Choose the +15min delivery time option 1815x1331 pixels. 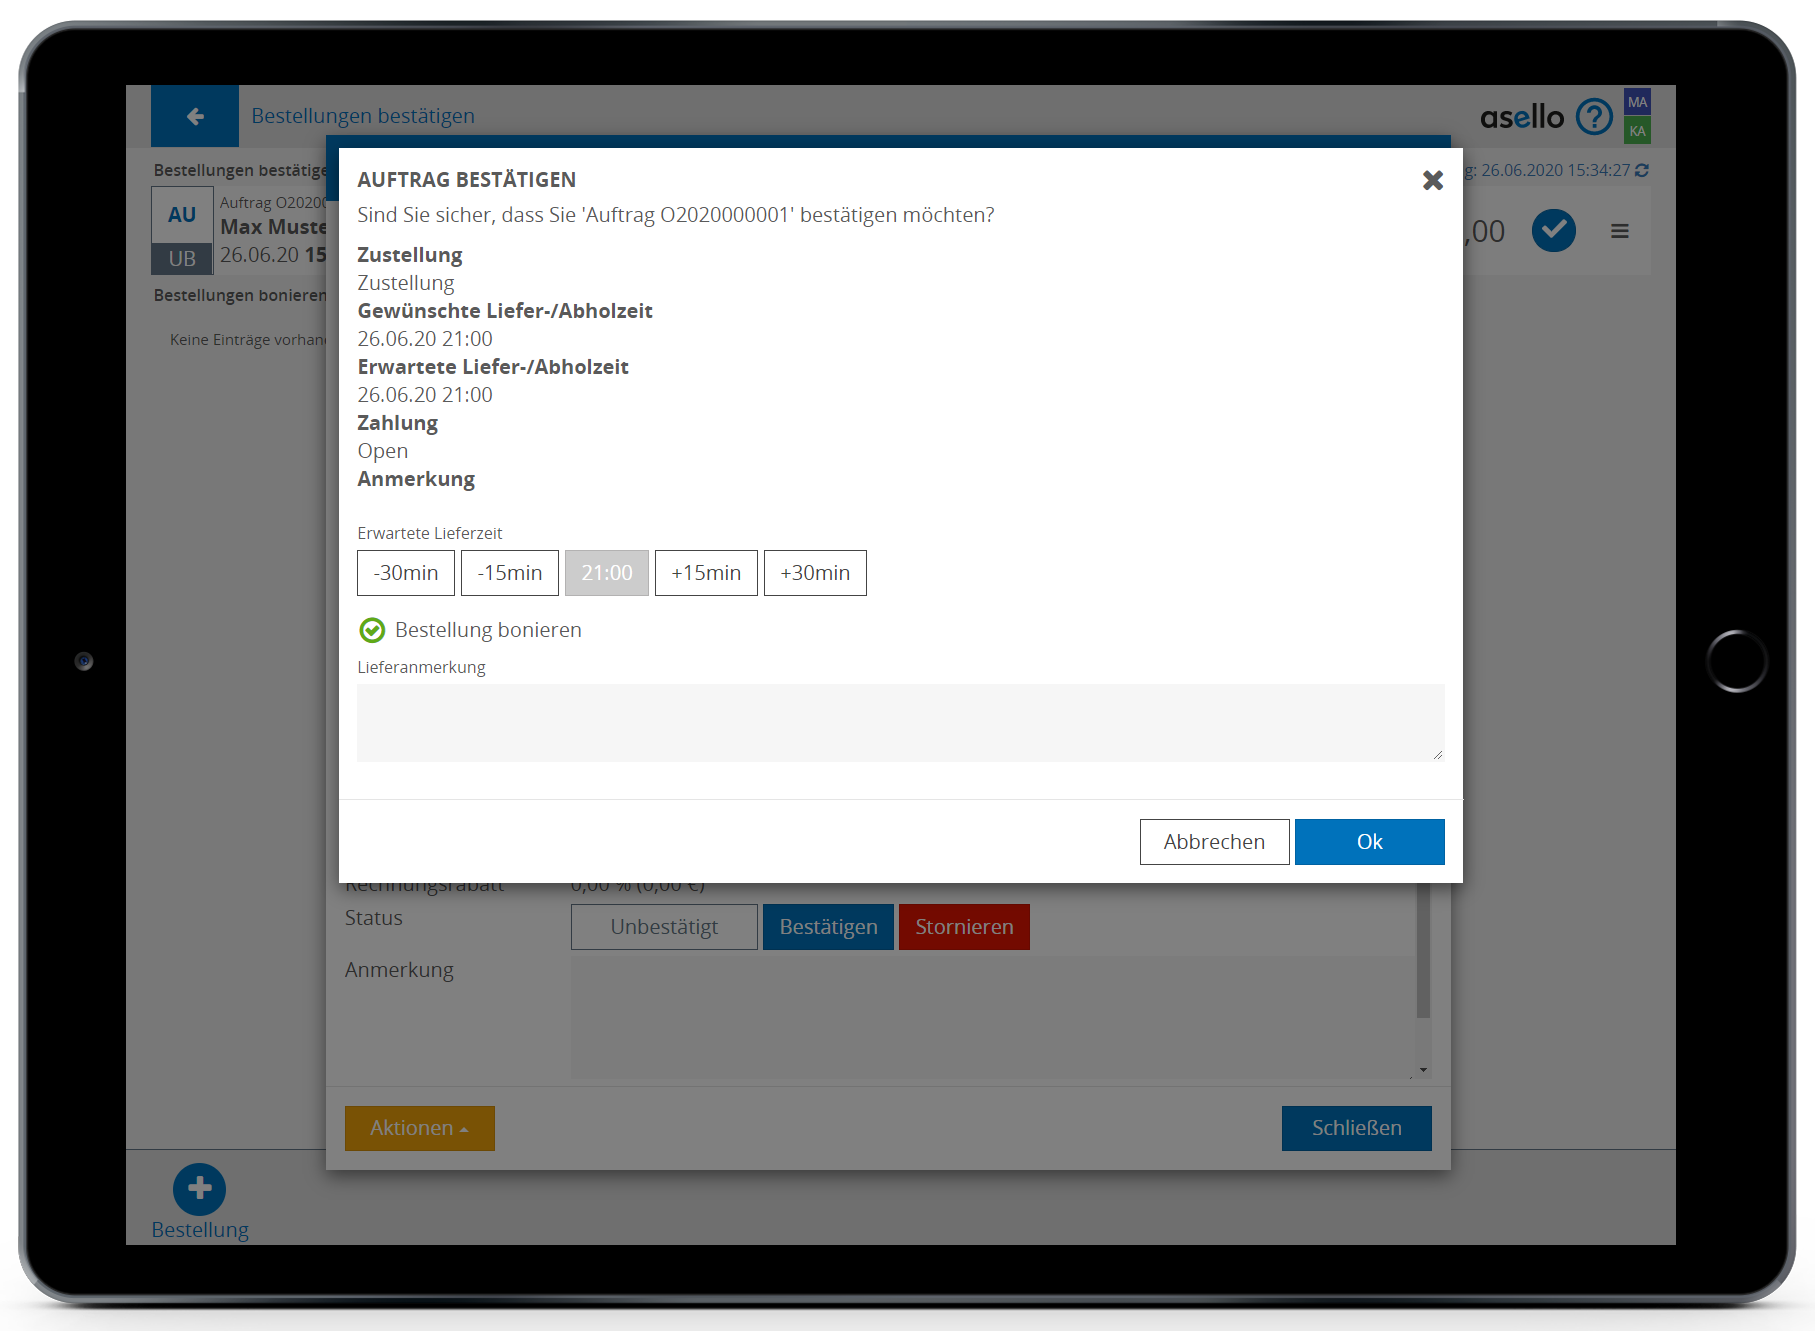tap(706, 573)
